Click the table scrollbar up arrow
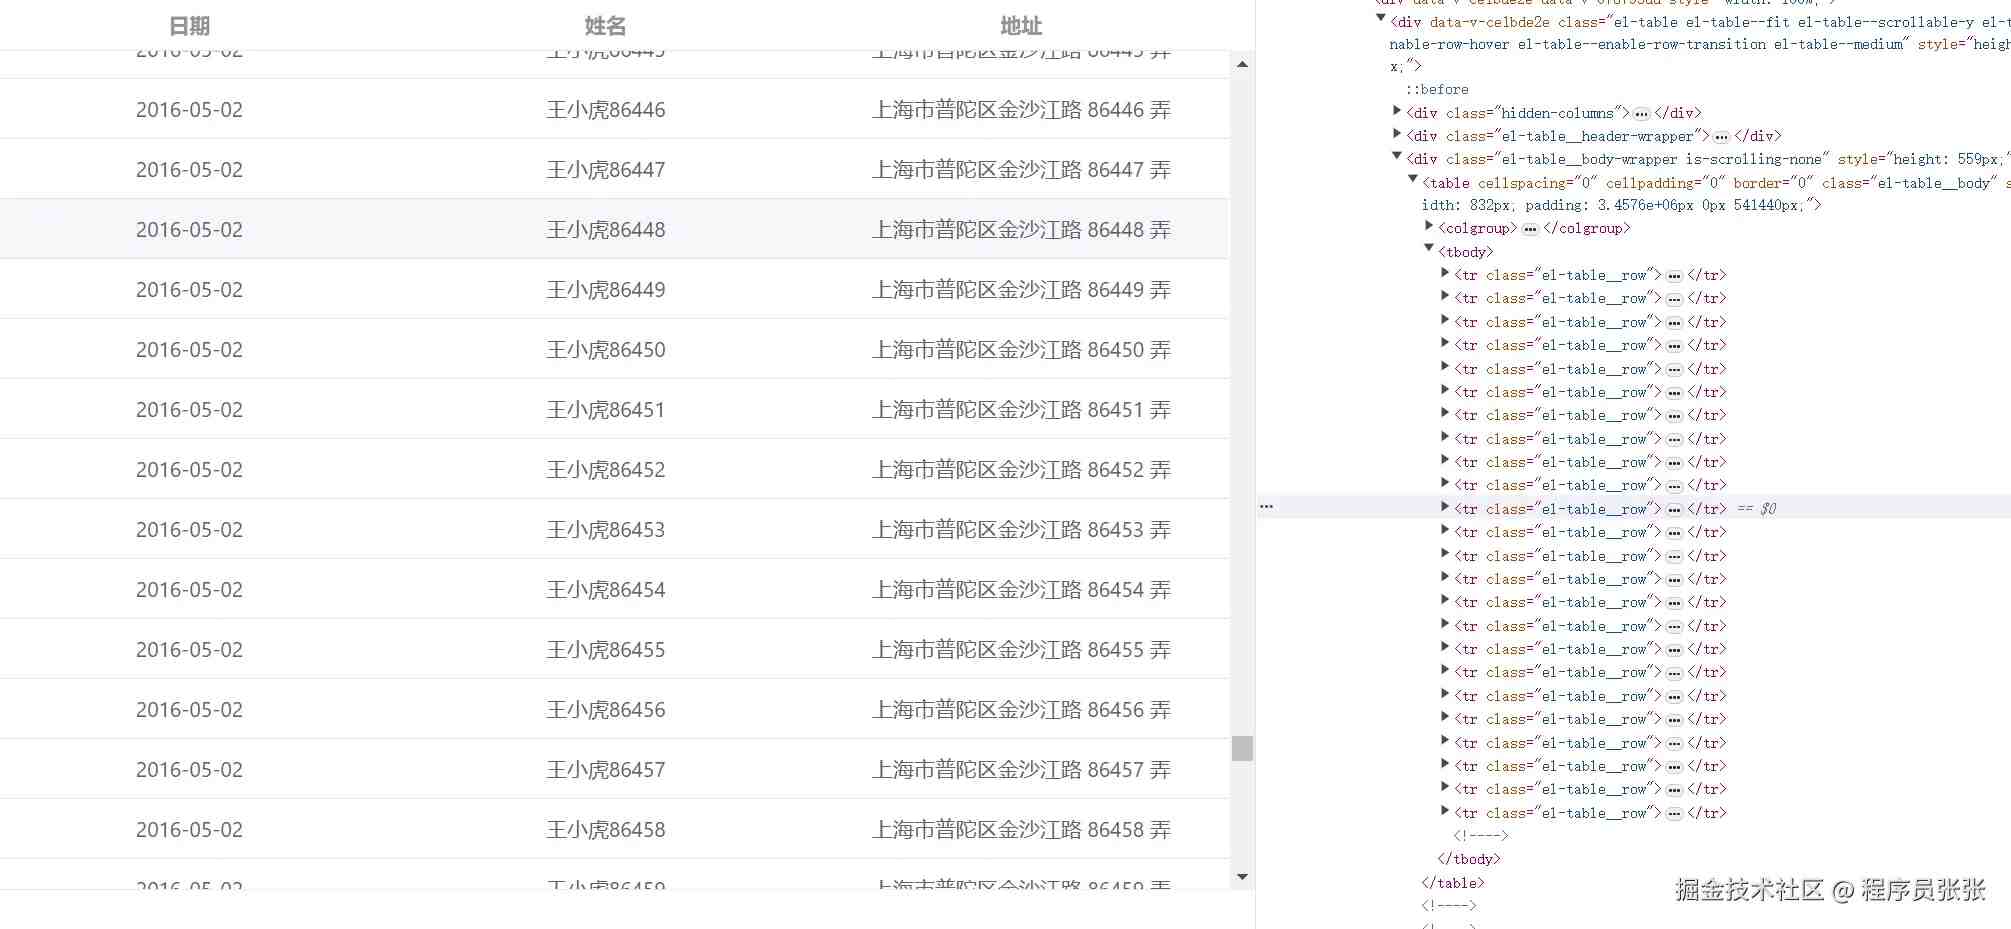This screenshot has height=929, width=2011. point(1242,64)
